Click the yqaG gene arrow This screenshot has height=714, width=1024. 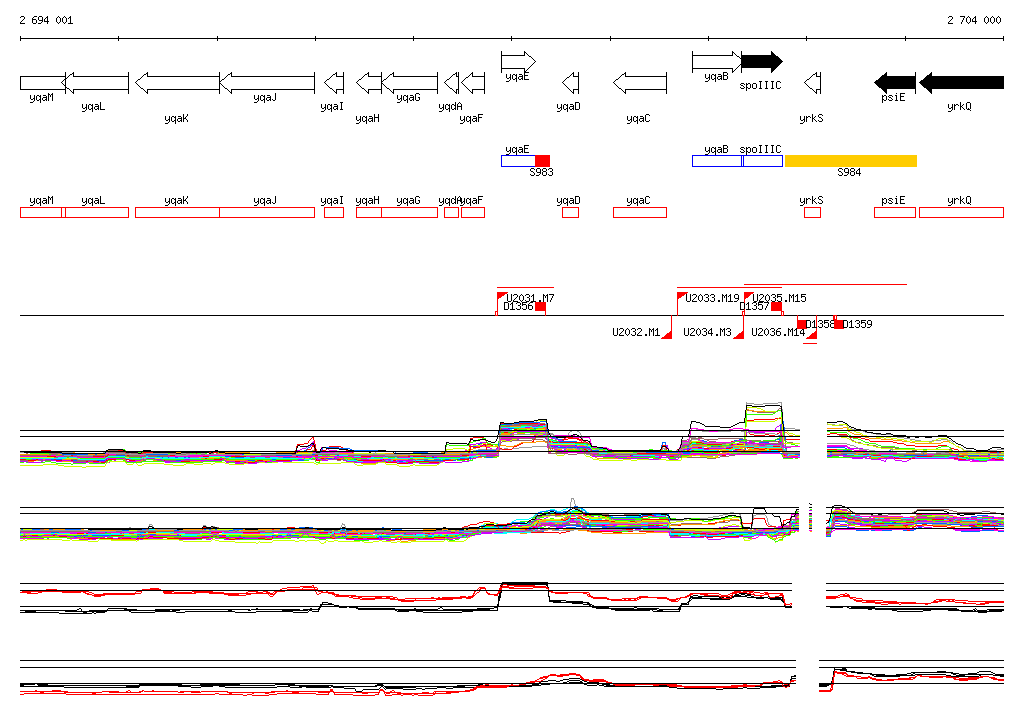tap(409, 83)
